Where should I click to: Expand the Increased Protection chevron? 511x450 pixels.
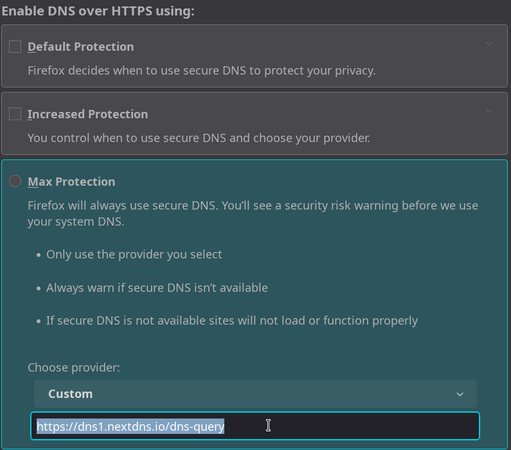click(489, 111)
